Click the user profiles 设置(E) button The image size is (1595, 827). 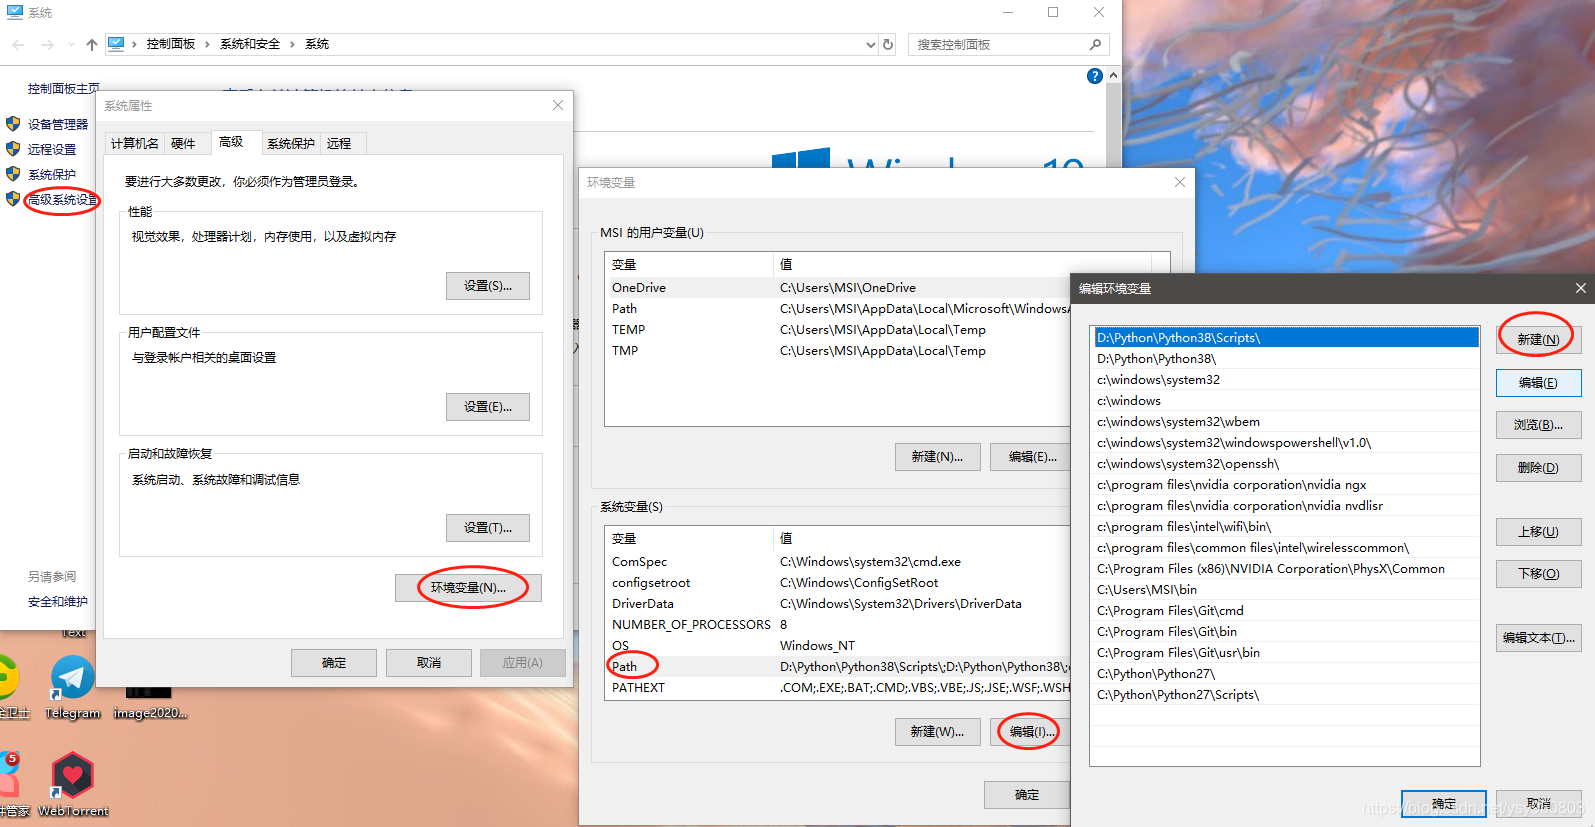point(488,407)
